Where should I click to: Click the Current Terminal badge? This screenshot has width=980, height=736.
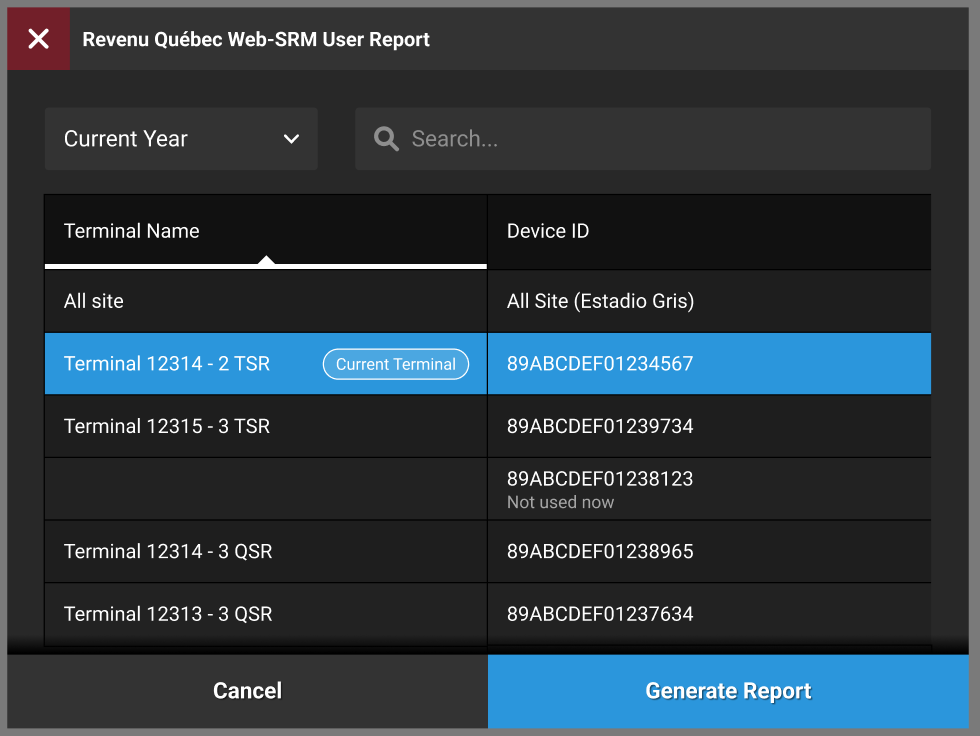[x=395, y=364]
